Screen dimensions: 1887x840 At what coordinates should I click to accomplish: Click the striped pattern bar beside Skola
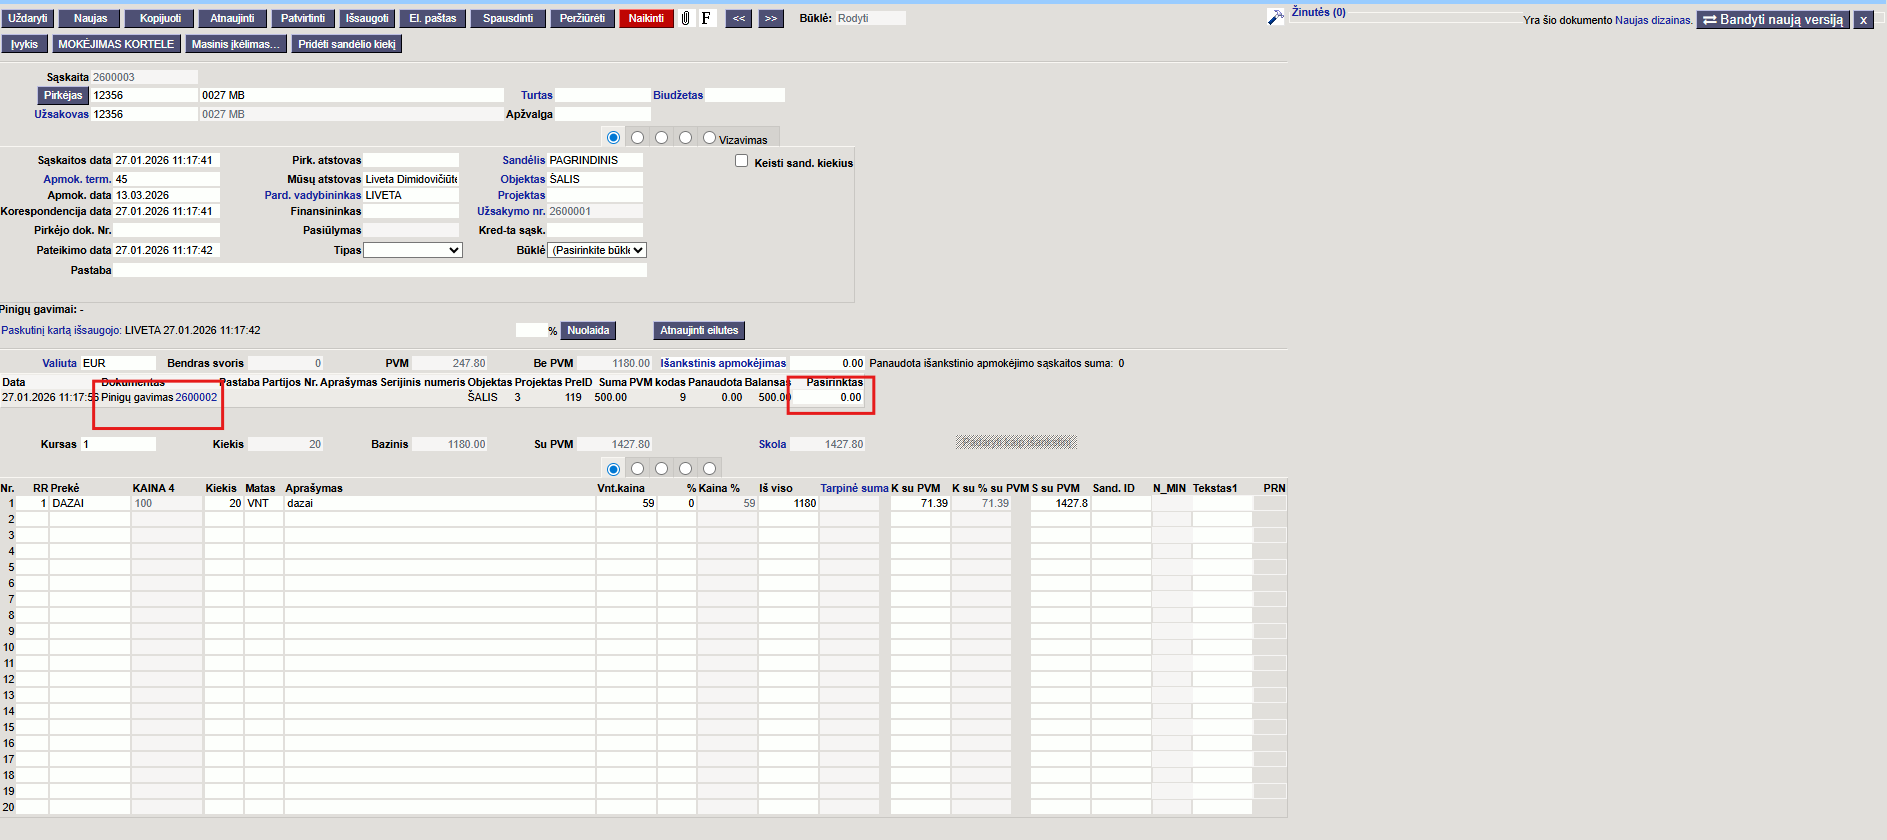click(x=1016, y=442)
